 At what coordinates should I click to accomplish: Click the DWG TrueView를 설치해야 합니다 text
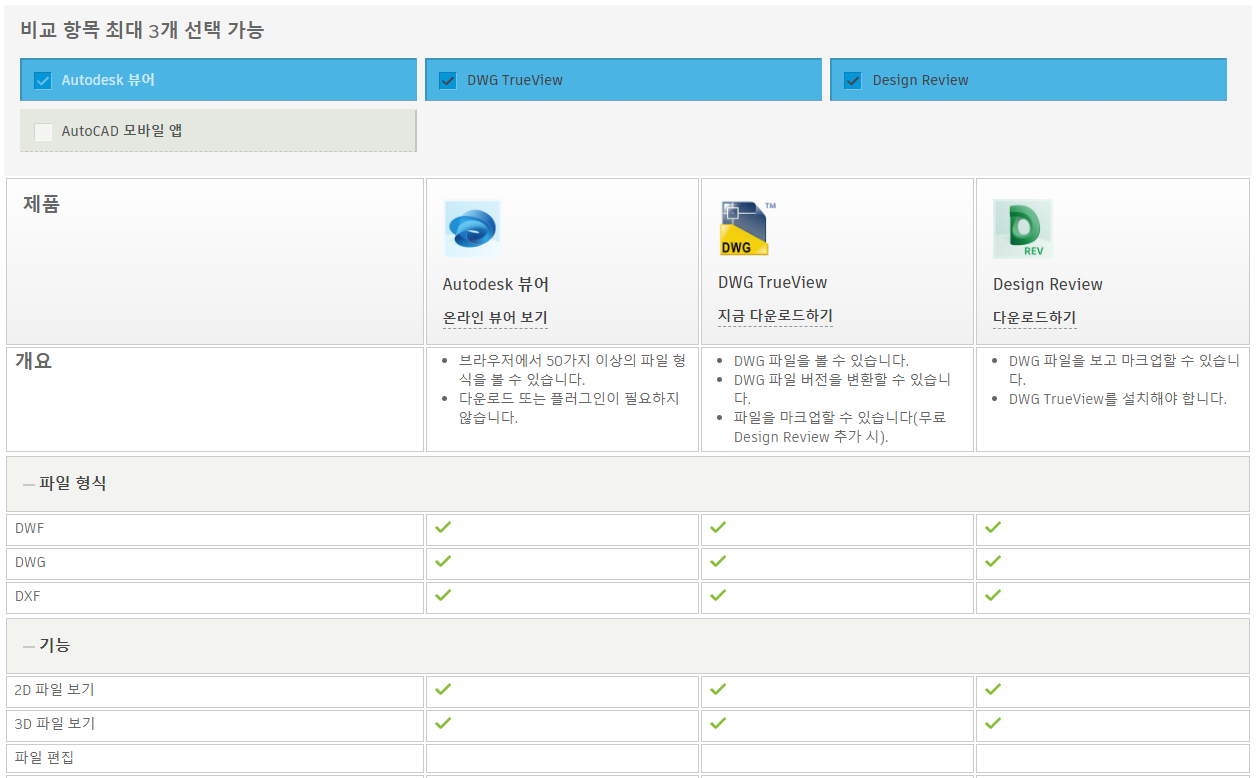[1118, 398]
